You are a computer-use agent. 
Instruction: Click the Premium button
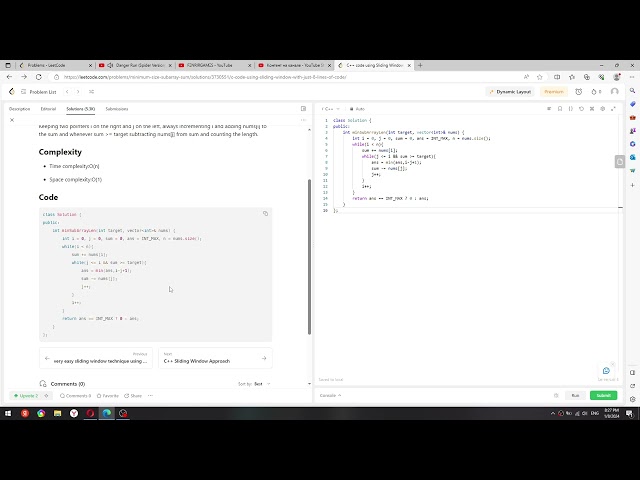(554, 92)
